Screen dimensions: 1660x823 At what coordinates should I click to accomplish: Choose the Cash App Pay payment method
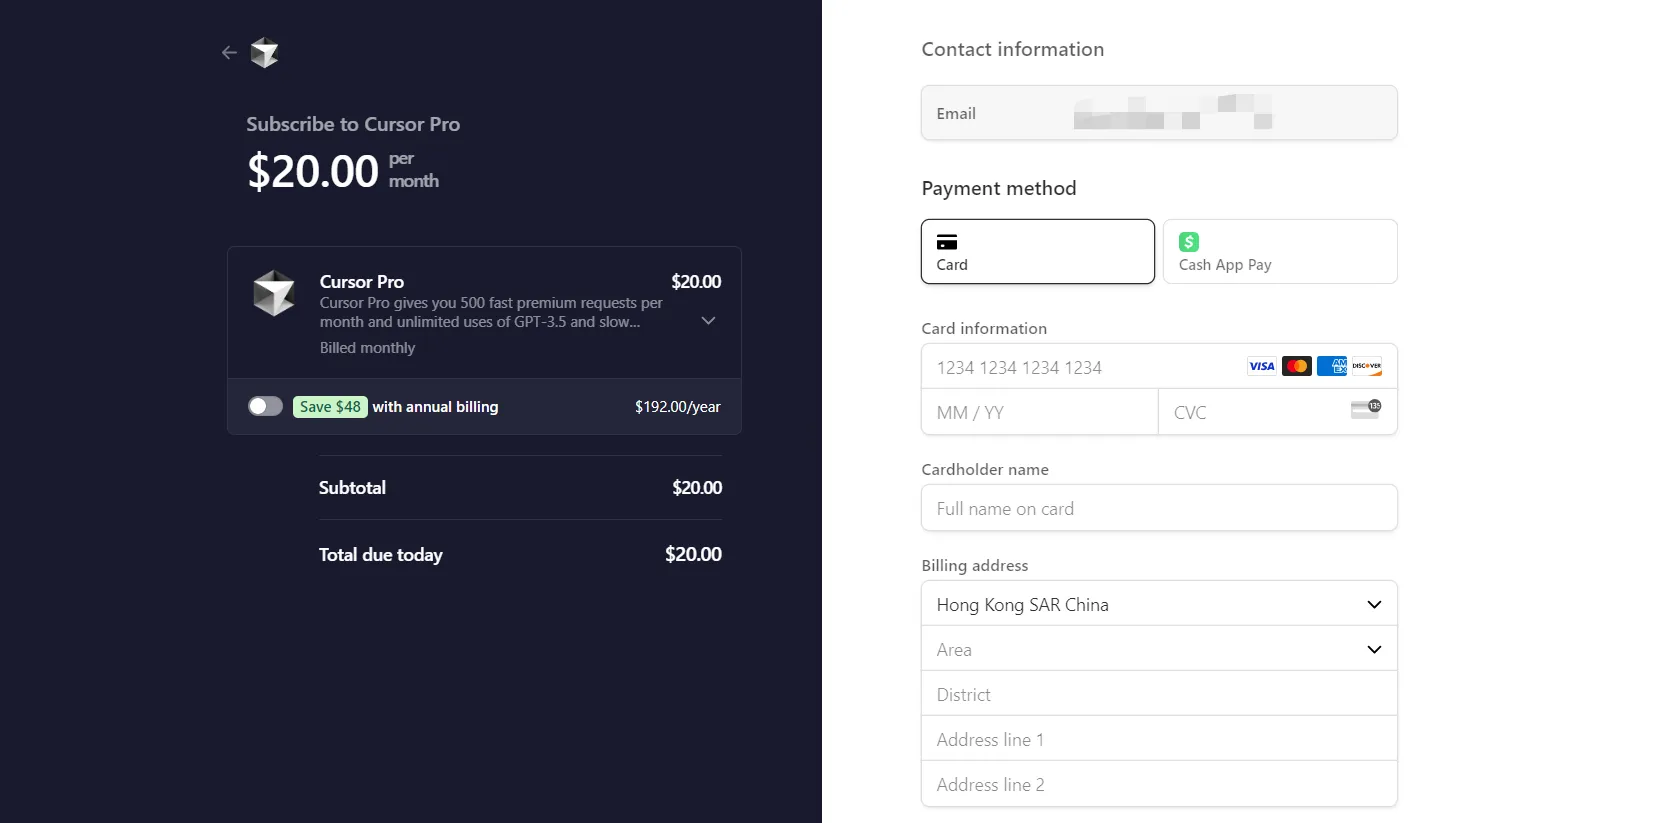pos(1279,252)
